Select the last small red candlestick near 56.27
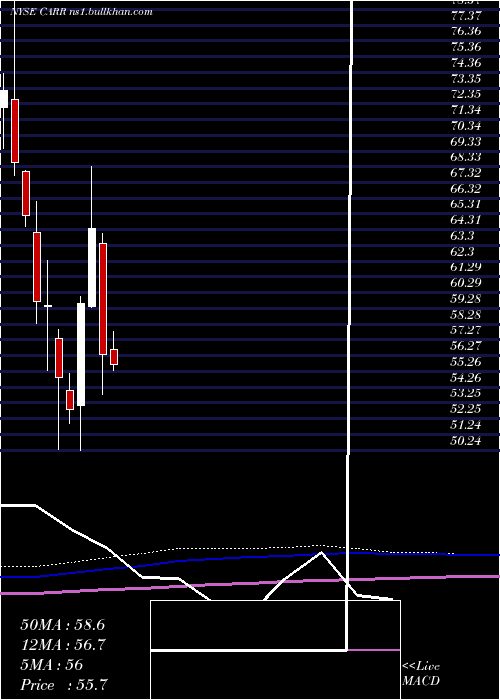 [114, 357]
